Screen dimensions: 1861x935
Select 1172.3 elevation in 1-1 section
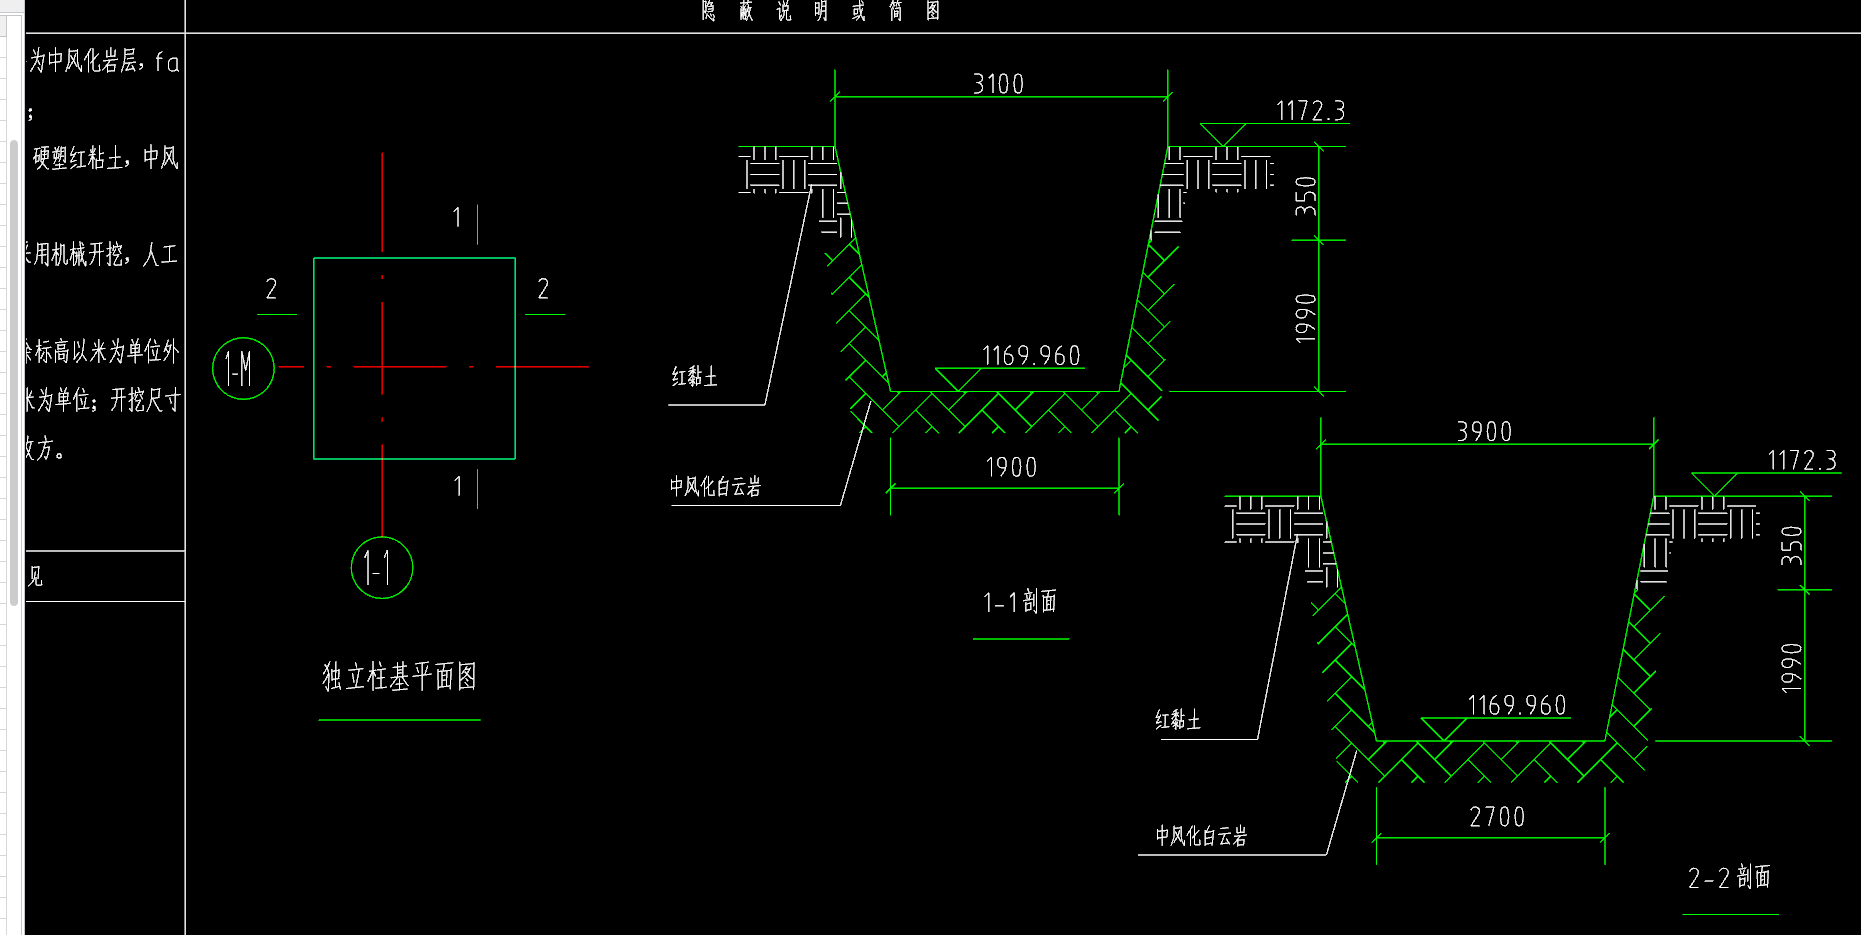click(x=1311, y=111)
